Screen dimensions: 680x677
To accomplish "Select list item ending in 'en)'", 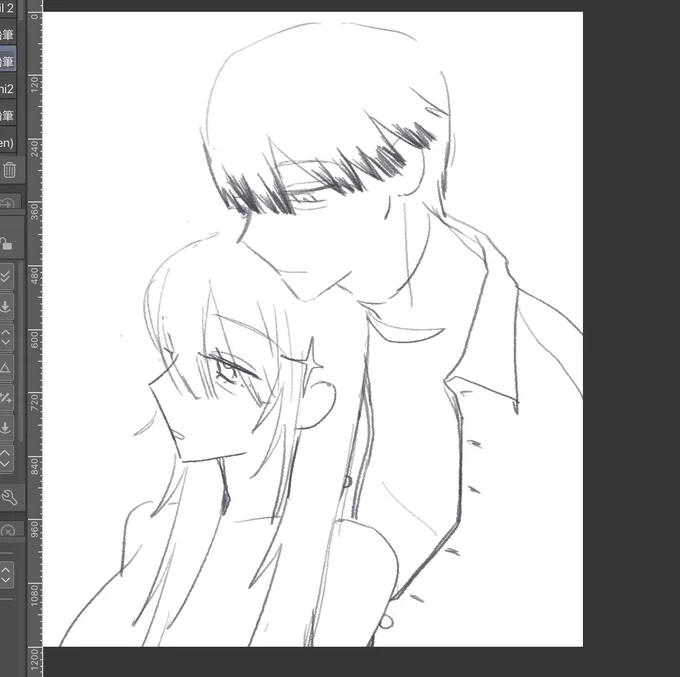I will click(x=8, y=142).
